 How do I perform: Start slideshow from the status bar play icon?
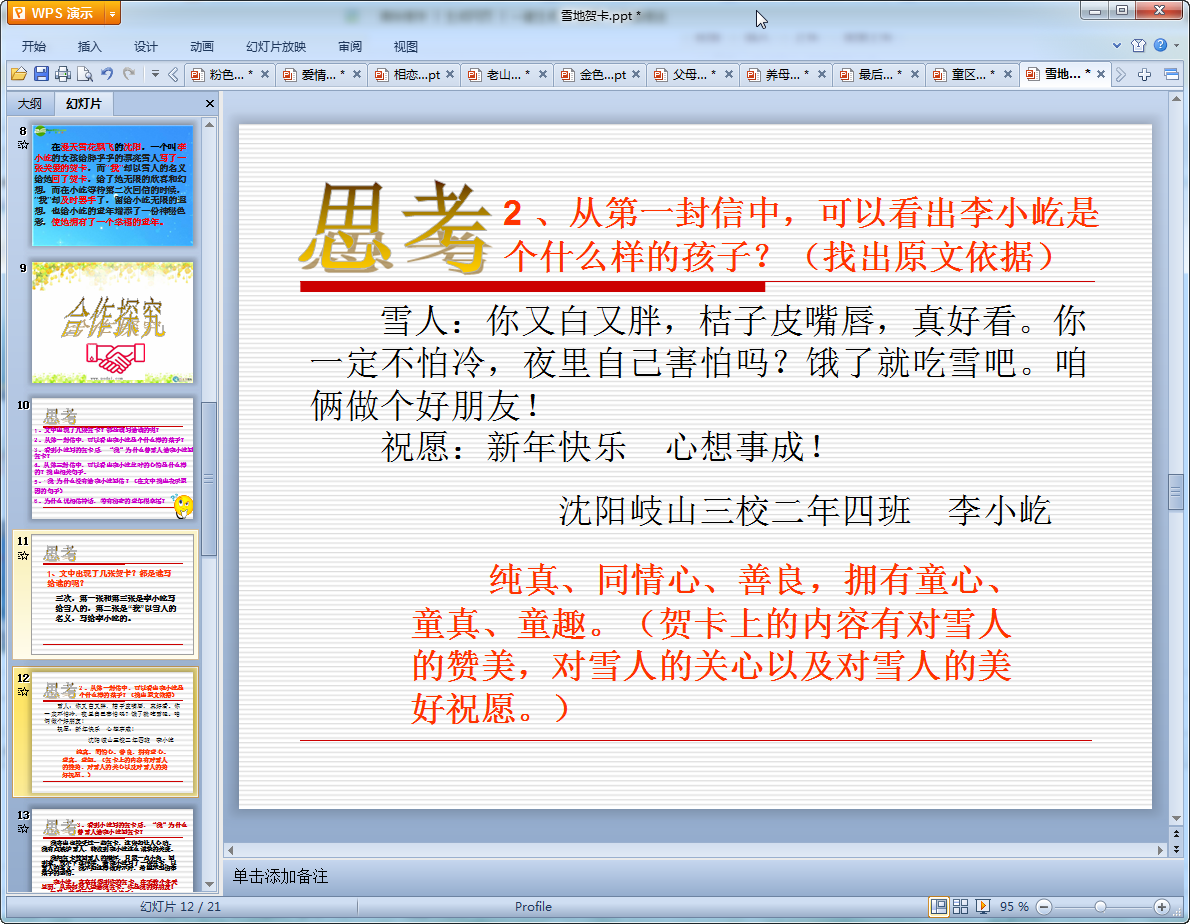[x=983, y=907]
